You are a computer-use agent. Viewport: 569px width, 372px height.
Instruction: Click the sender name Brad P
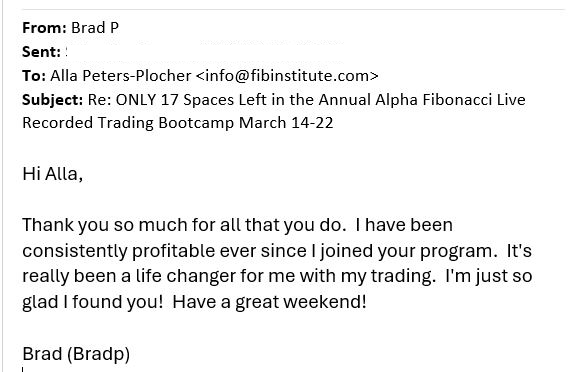click(95, 28)
